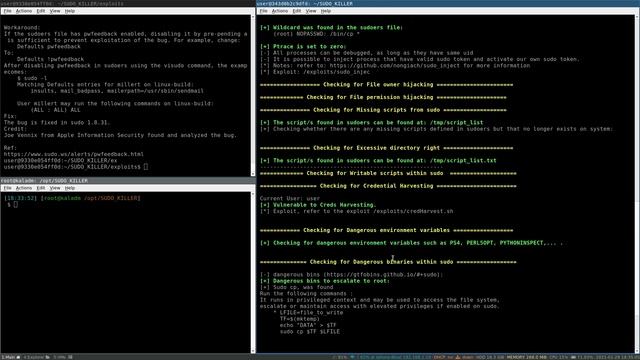Click 'Vulnerable to Creds Harvesting.' line
This screenshot has height=360, width=640.
318,205
